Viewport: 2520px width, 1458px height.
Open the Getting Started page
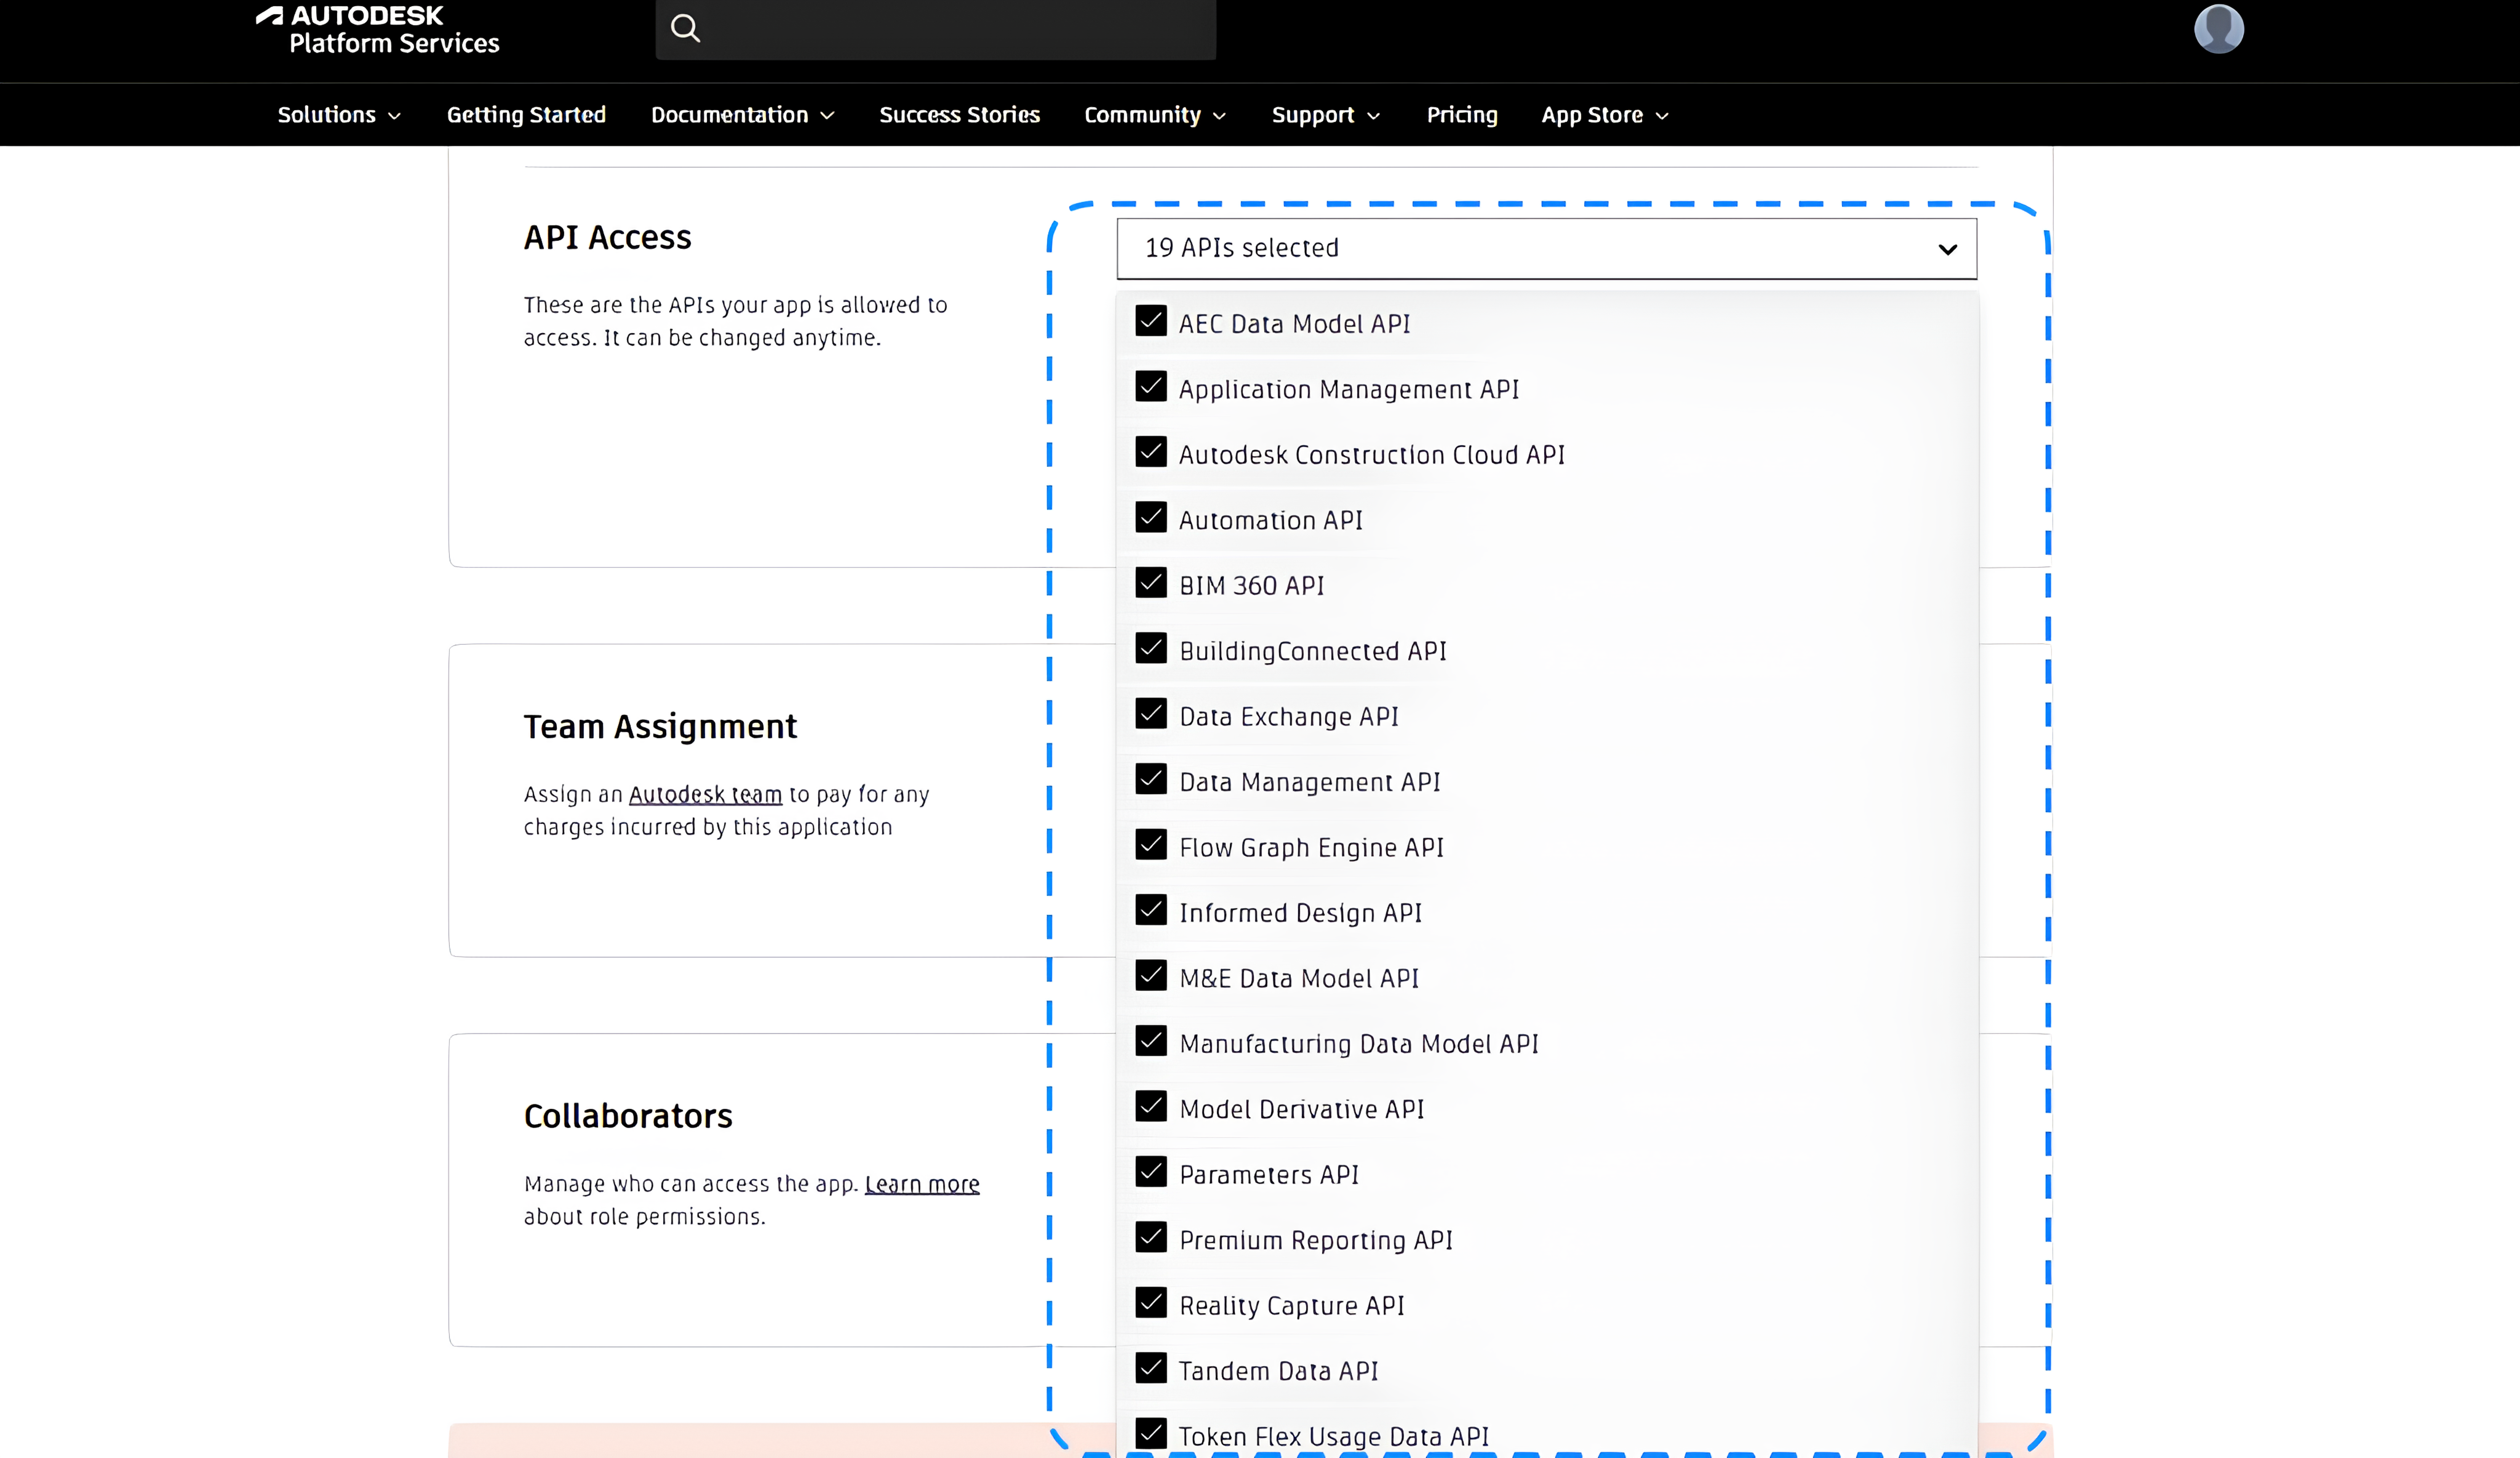click(x=526, y=115)
